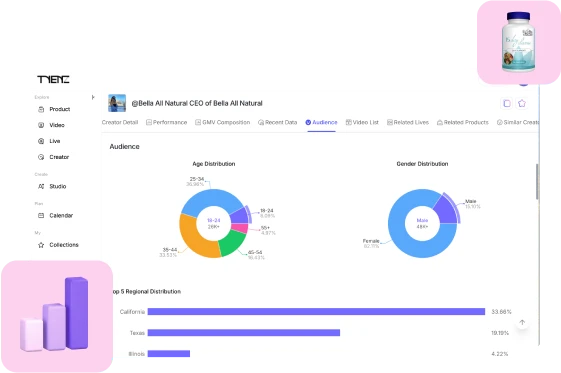Switch to the Performance tab
The width and height of the screenshot is (561, 373).
[166, 122]
